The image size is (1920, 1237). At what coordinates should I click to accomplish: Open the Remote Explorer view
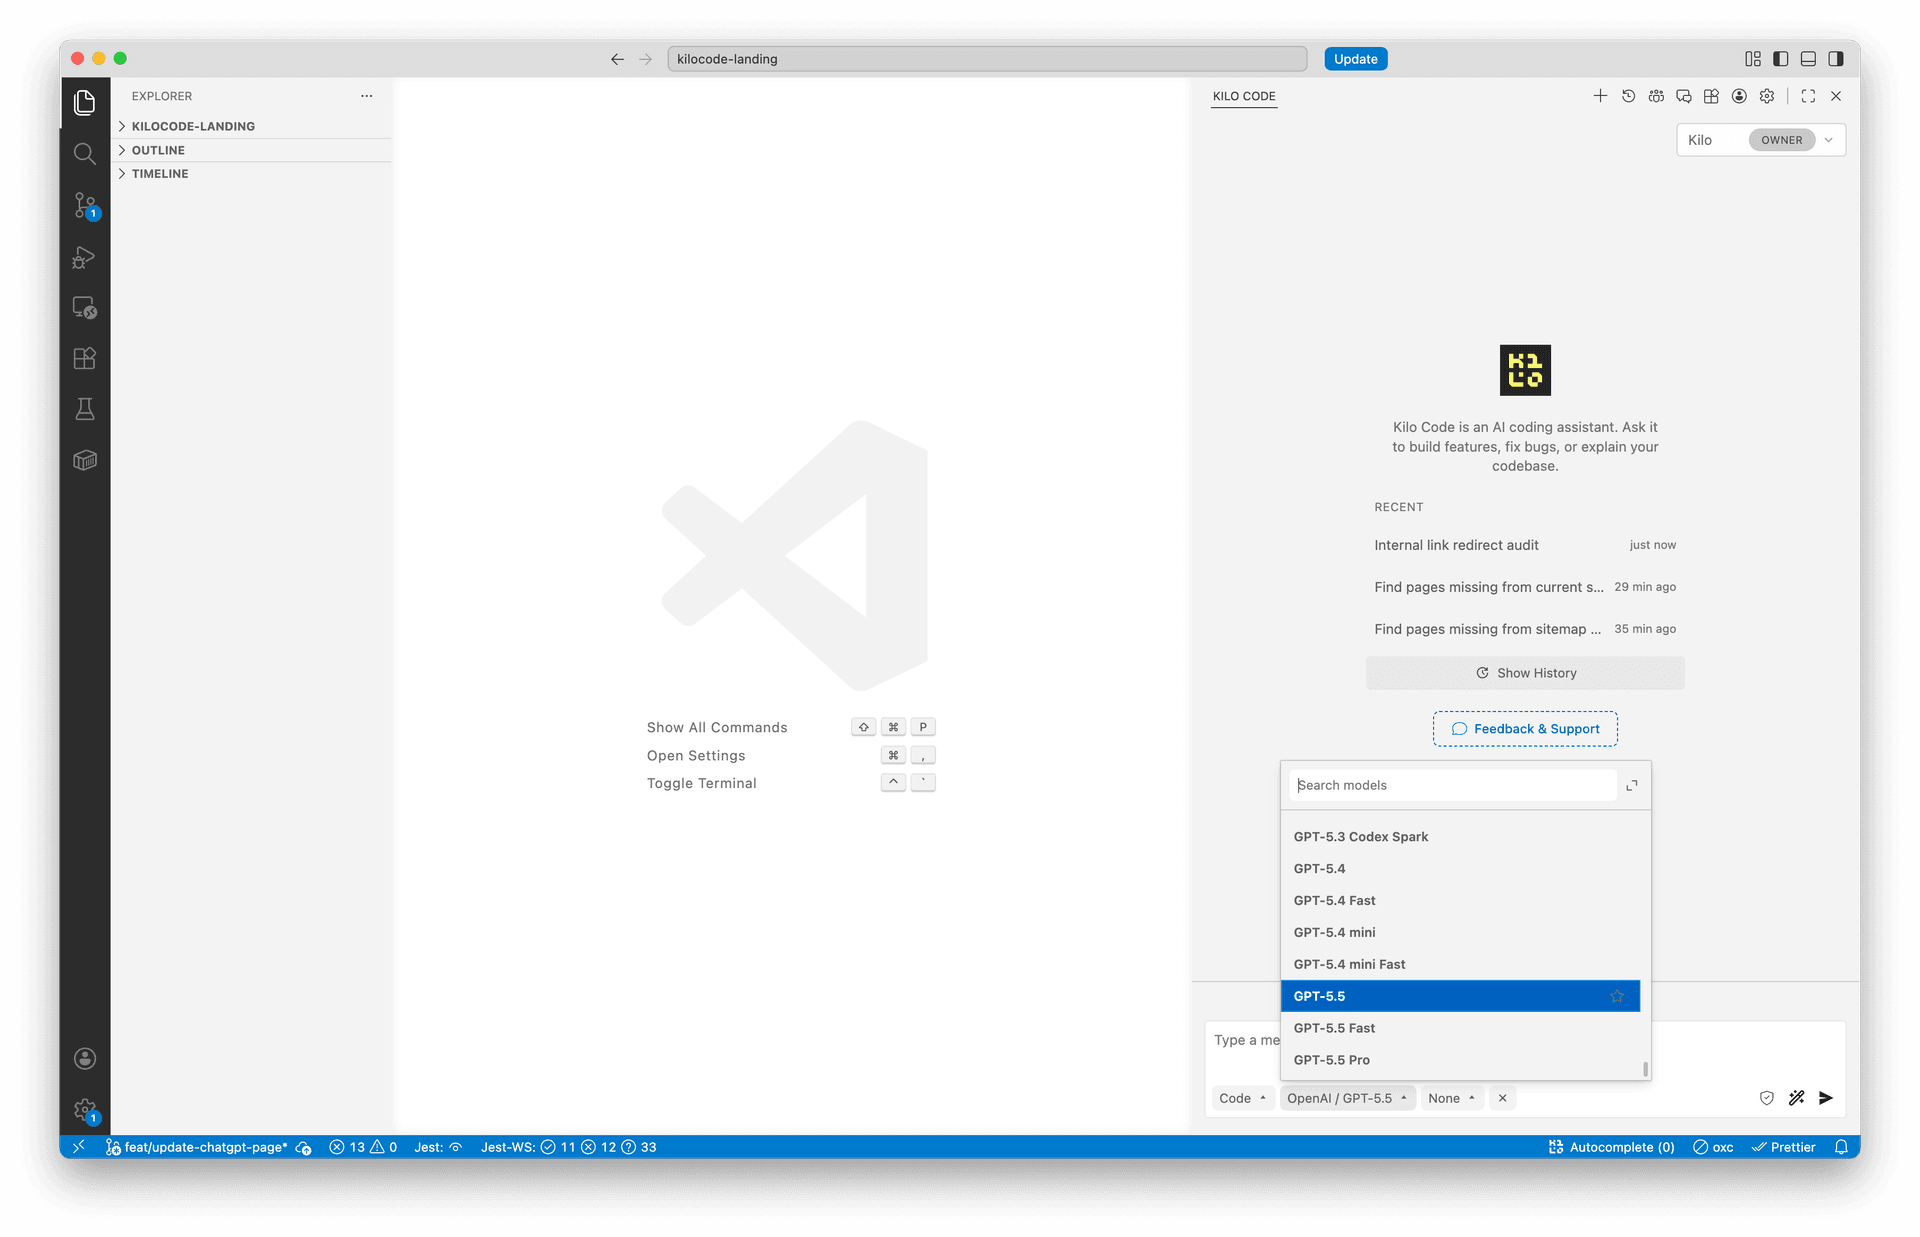pos(85,308)
